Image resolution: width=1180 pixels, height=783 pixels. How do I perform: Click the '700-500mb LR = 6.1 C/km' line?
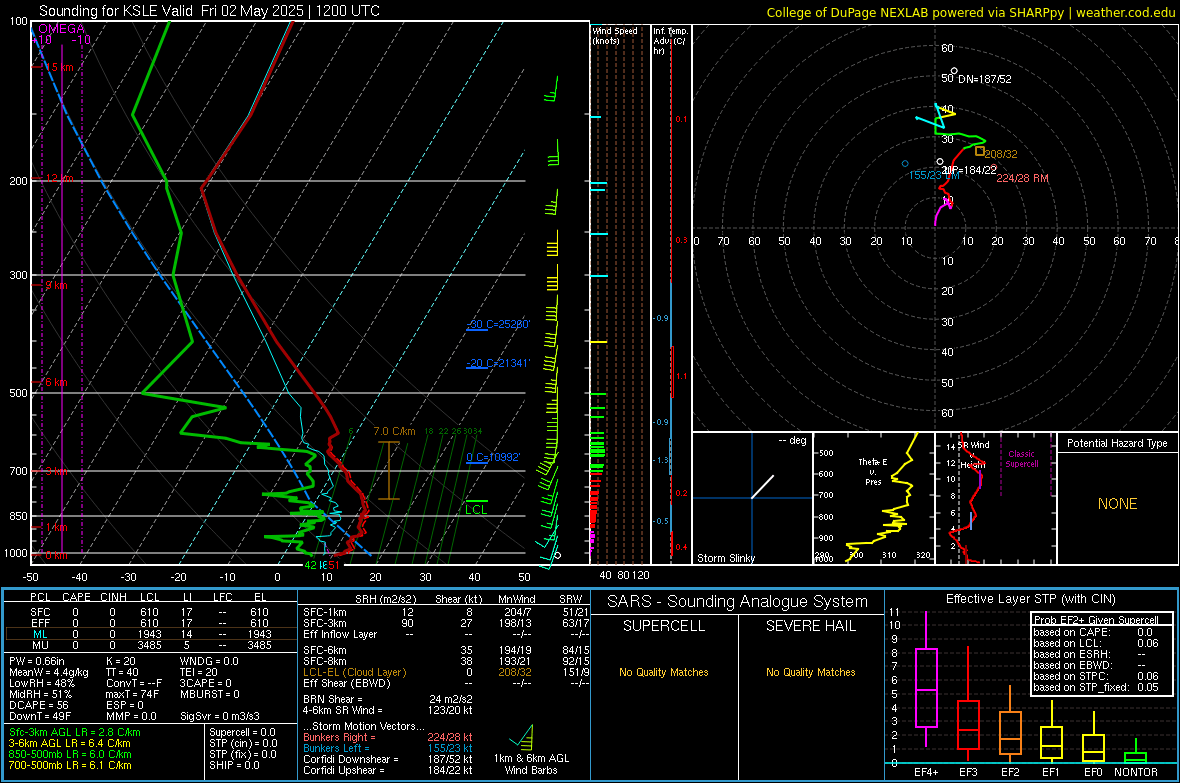[x=70, y=765]
